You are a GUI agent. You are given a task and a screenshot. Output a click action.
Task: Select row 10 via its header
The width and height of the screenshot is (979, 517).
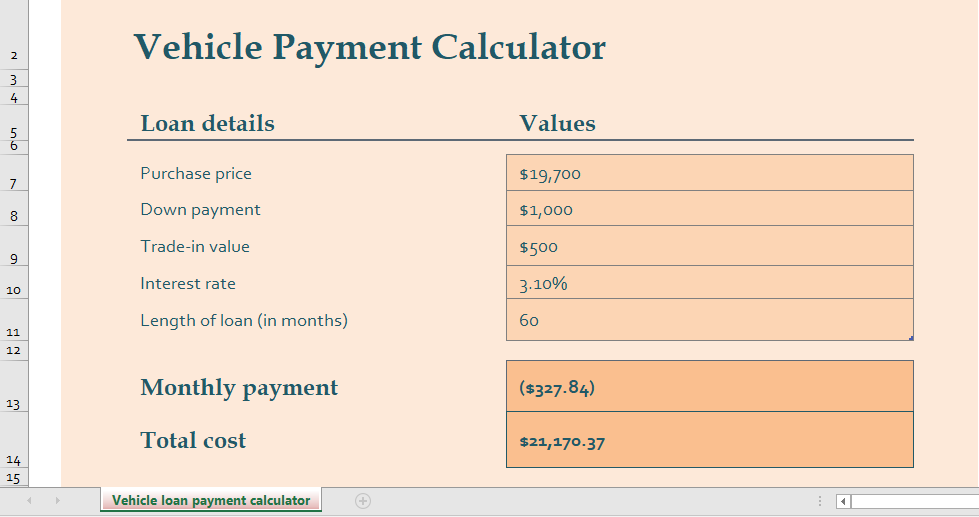tap(14, 283)
